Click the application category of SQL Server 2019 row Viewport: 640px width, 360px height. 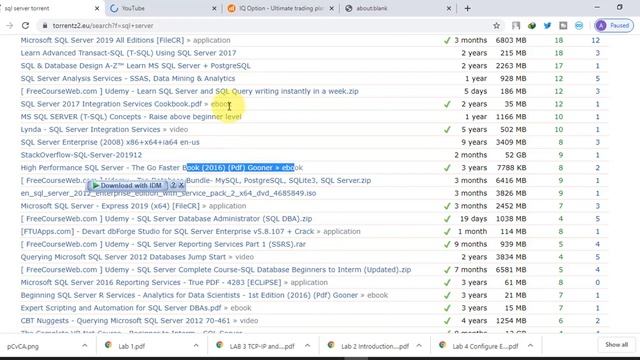(x=211, y=40)
